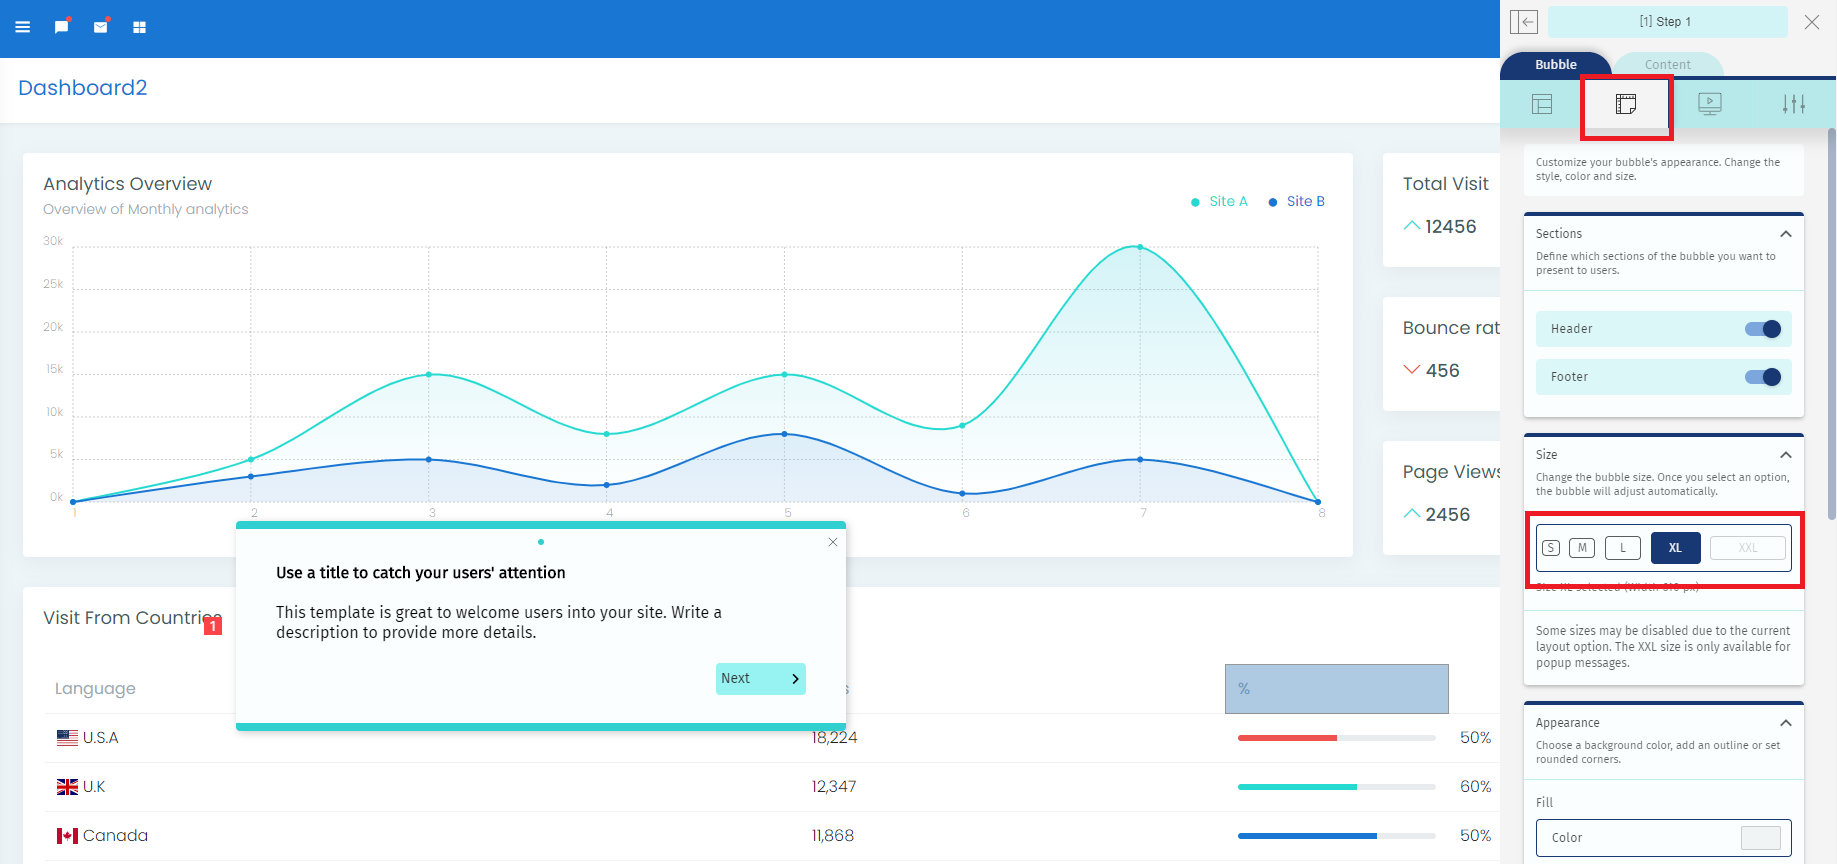Open the apps grid icon
Screen dimensions: 1837x864
point(140,27)
